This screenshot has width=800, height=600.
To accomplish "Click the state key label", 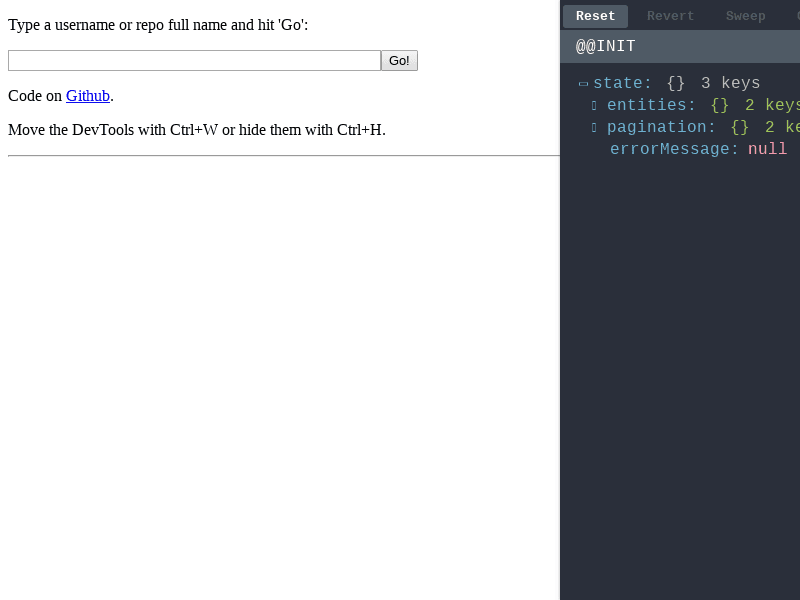I will pyautogui.click(x=618, y=83).
